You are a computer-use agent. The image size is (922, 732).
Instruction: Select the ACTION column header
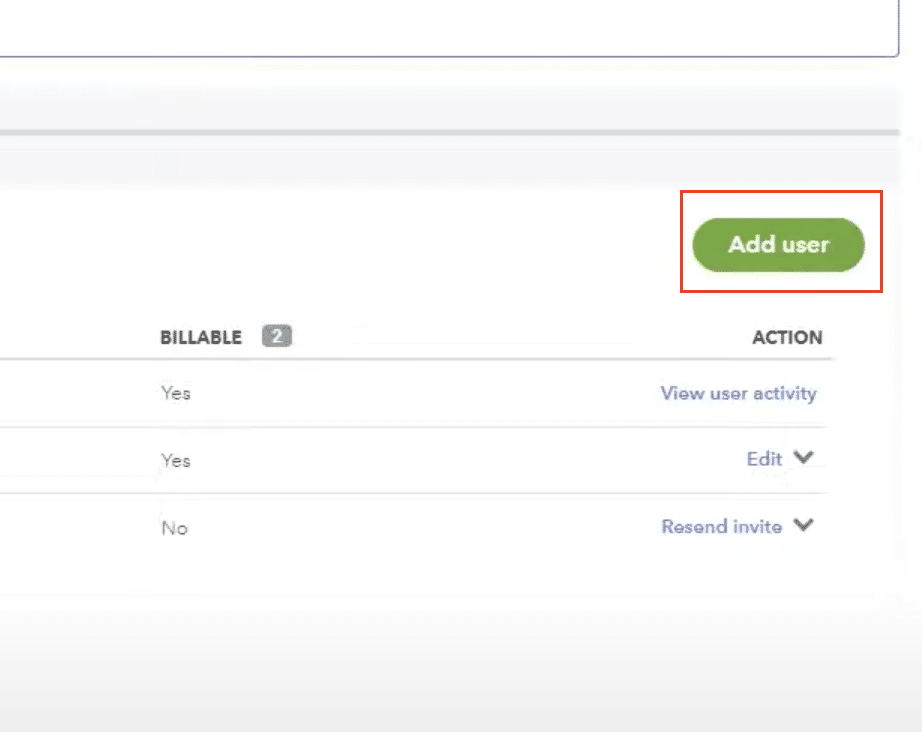click(787, 337)
